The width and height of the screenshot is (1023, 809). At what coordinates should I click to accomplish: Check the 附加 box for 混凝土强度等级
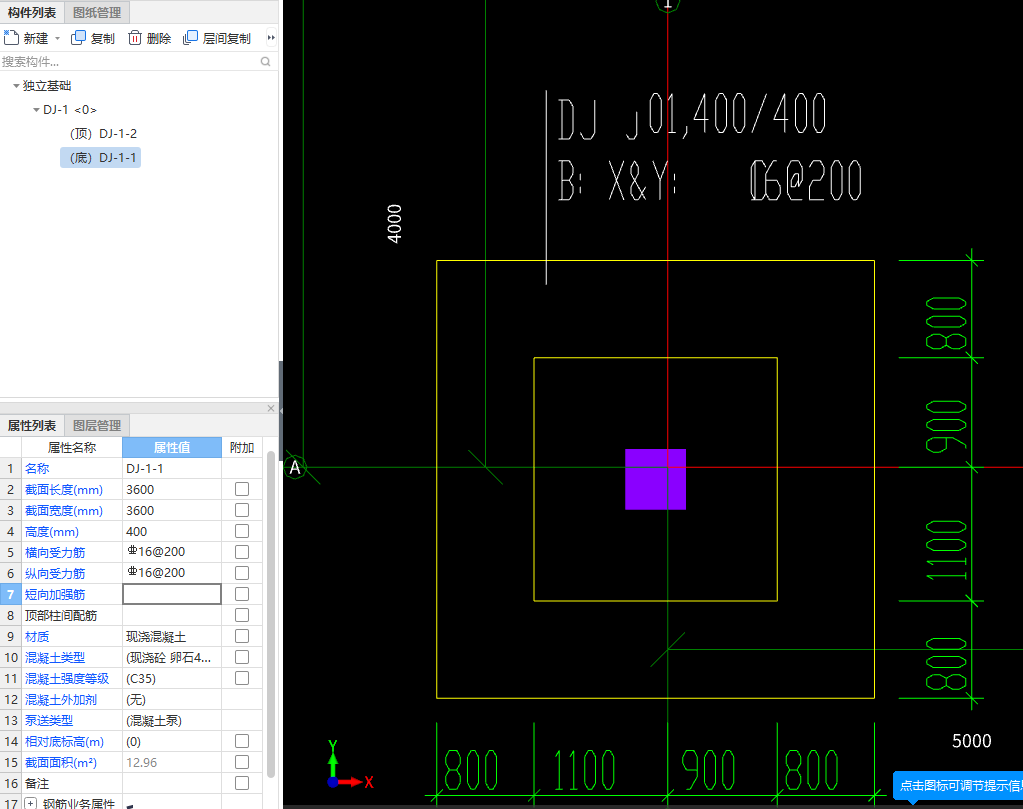pyautogui.click(x=241, y=678)
